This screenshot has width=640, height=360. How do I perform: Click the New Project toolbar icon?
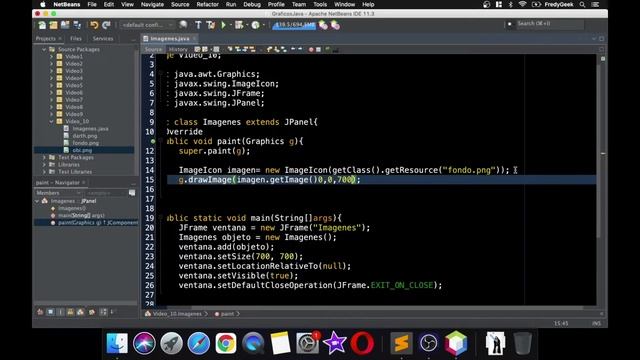coord(53,25)
